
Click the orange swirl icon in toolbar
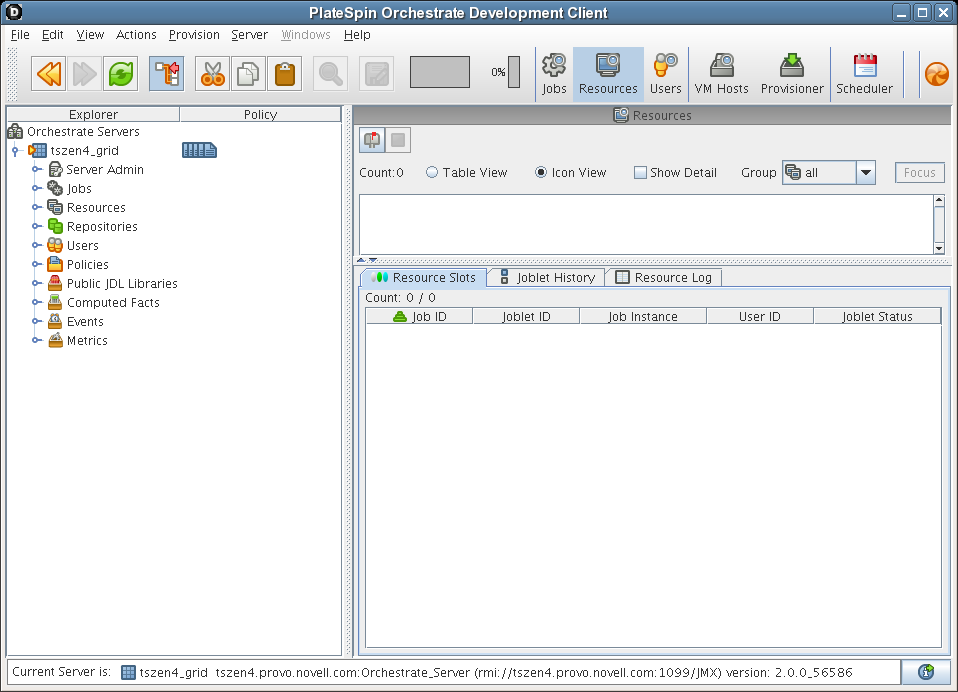[x=937, y=75]
